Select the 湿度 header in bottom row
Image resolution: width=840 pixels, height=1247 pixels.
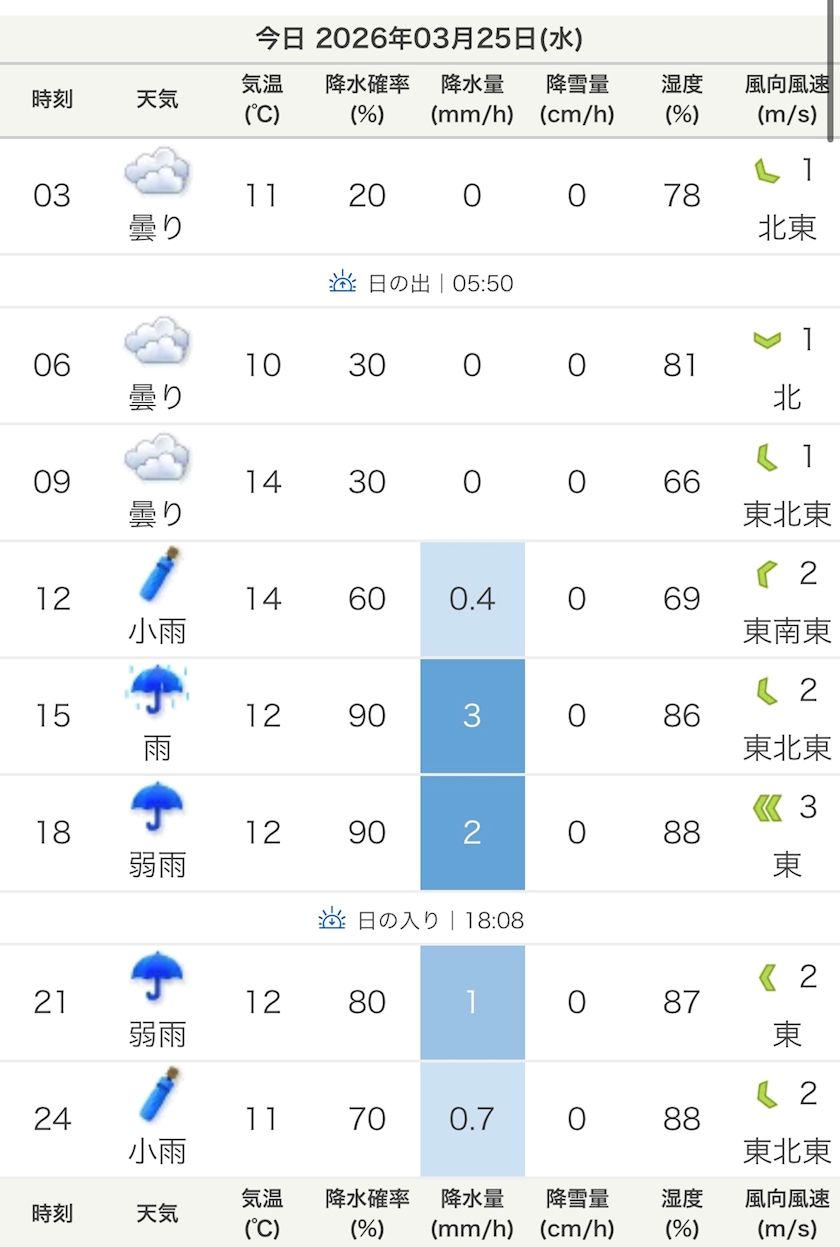point(681,1213)
